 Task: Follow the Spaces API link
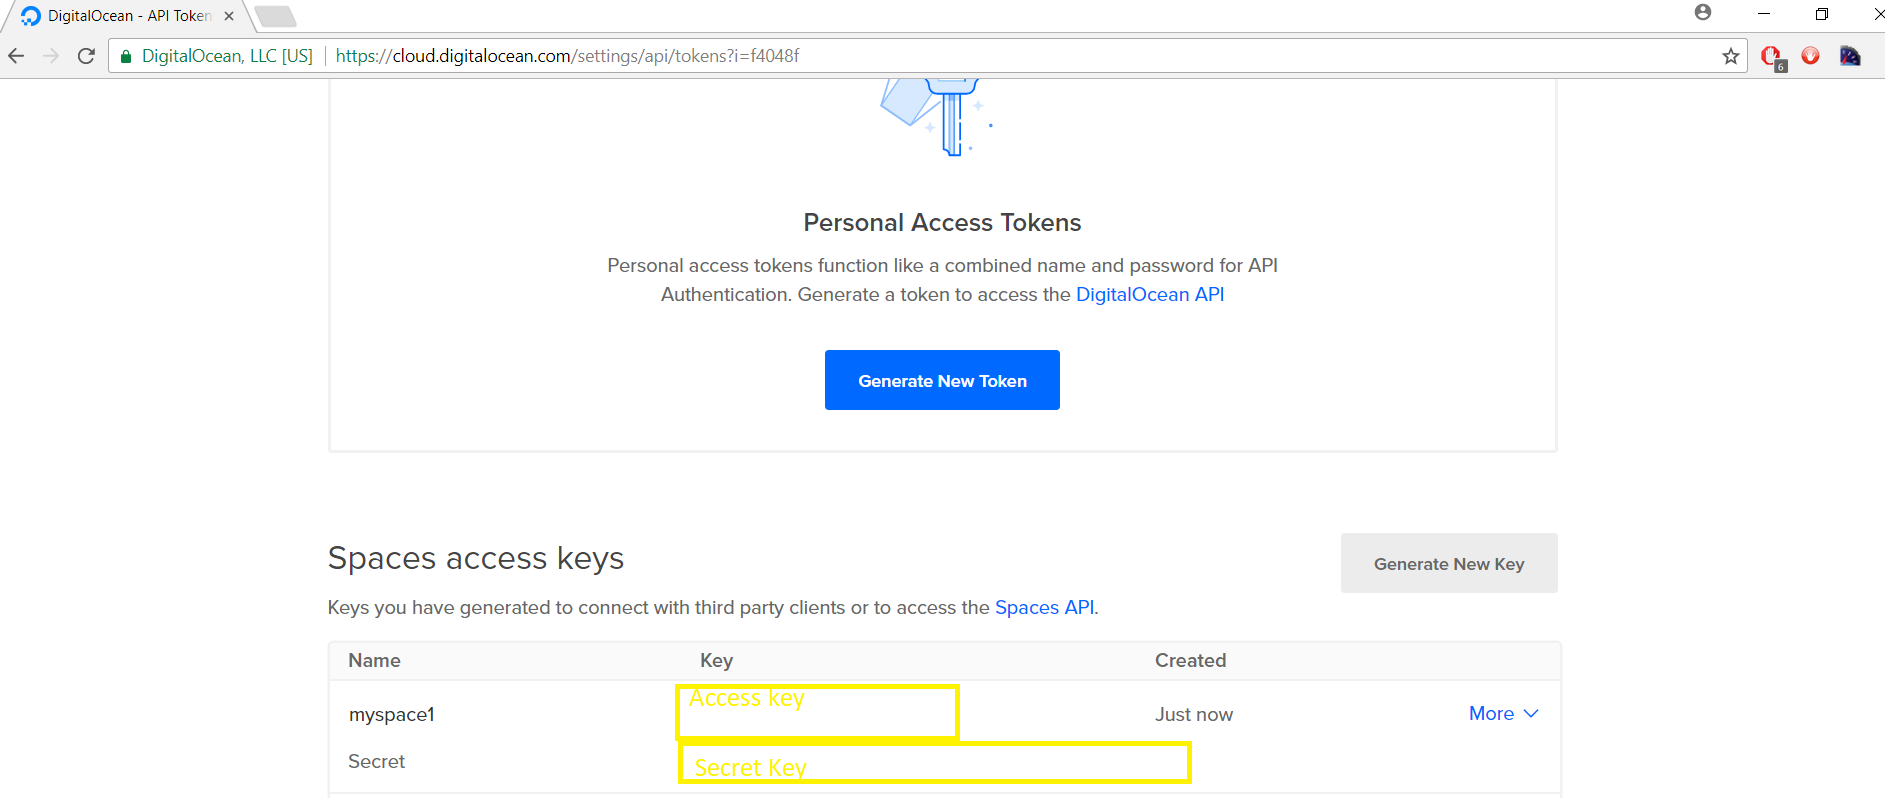[x=1044, y=607]
